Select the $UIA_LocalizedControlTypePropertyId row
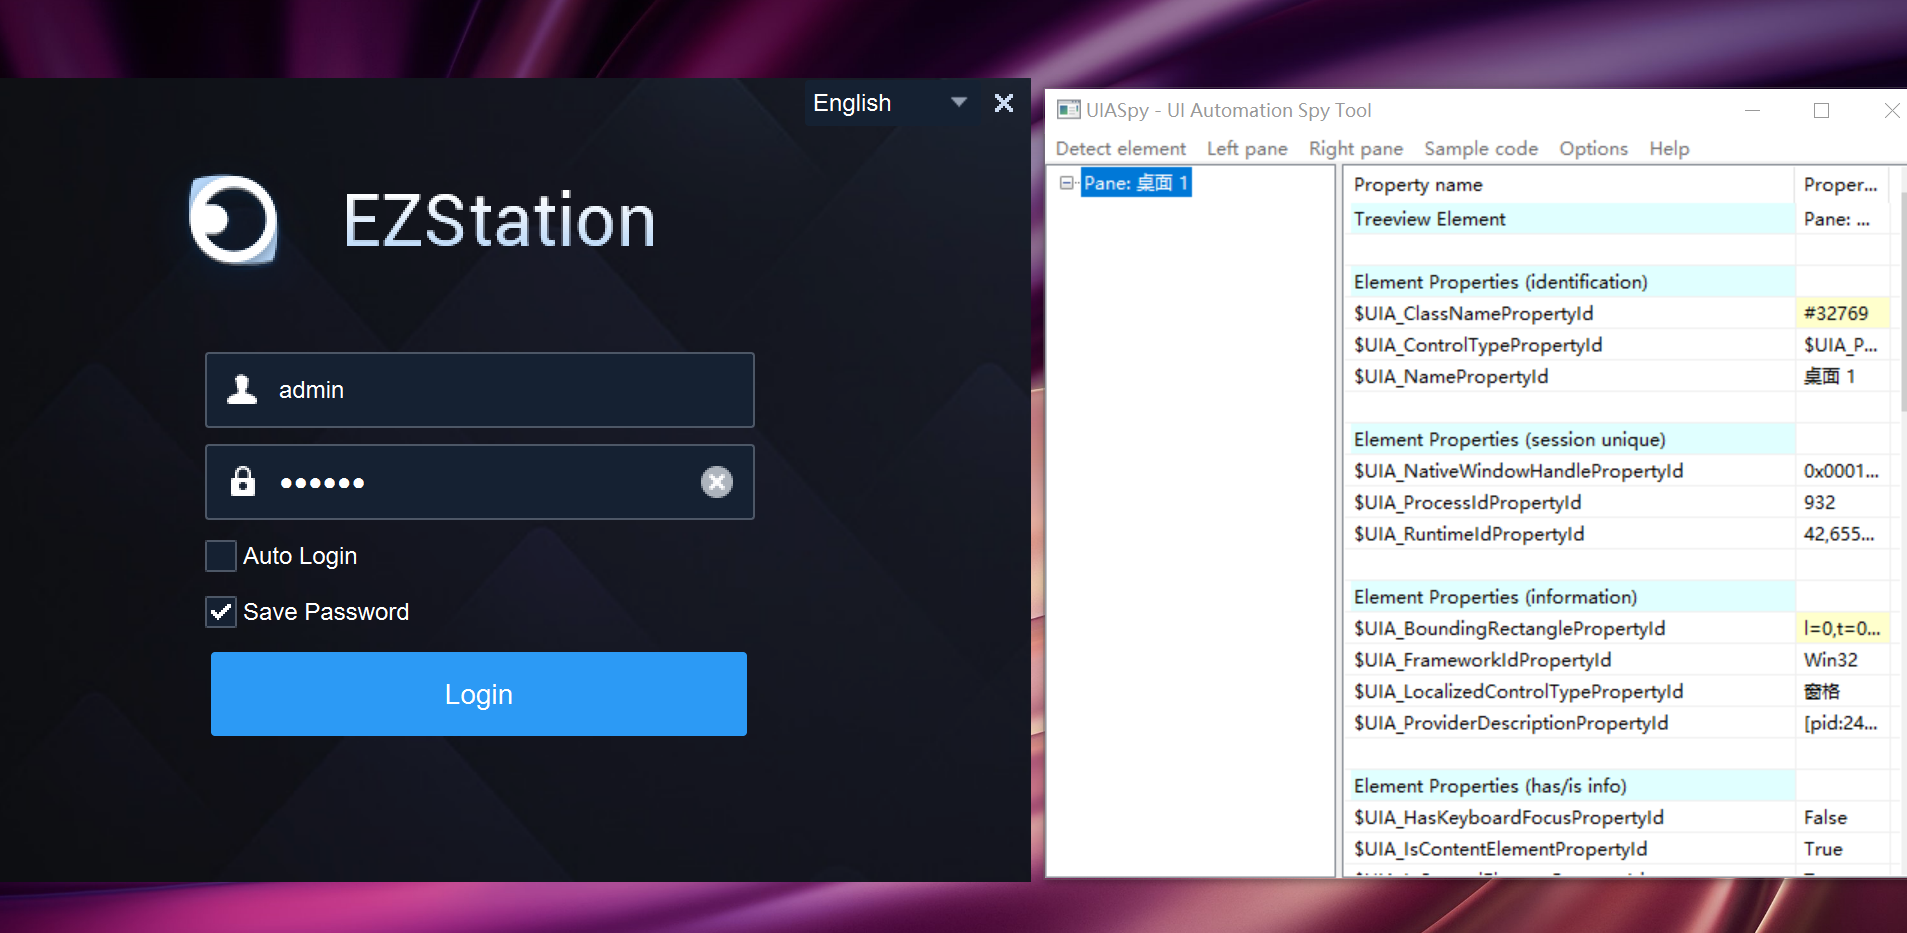This screenshot has height=933, width=1907. click(1619, 691)
